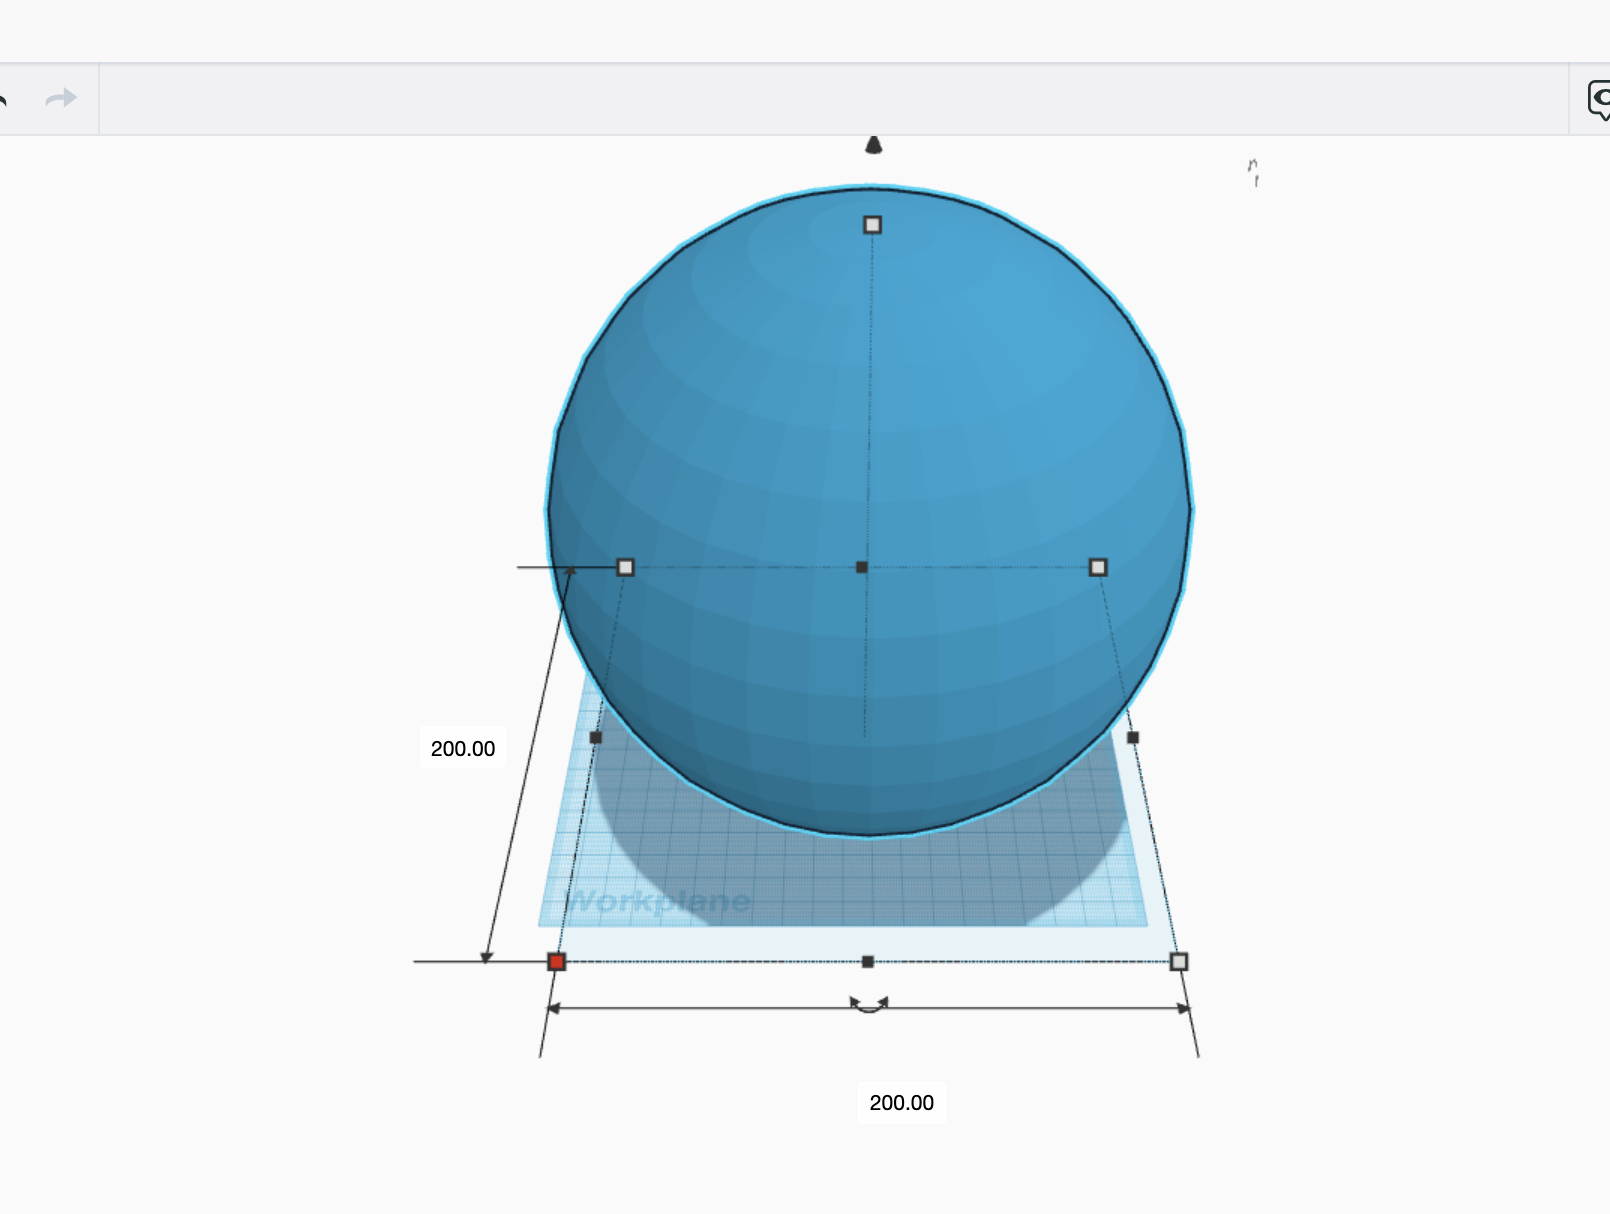Click the Workplane label text

pyautogui.click(x=660, y=901)
